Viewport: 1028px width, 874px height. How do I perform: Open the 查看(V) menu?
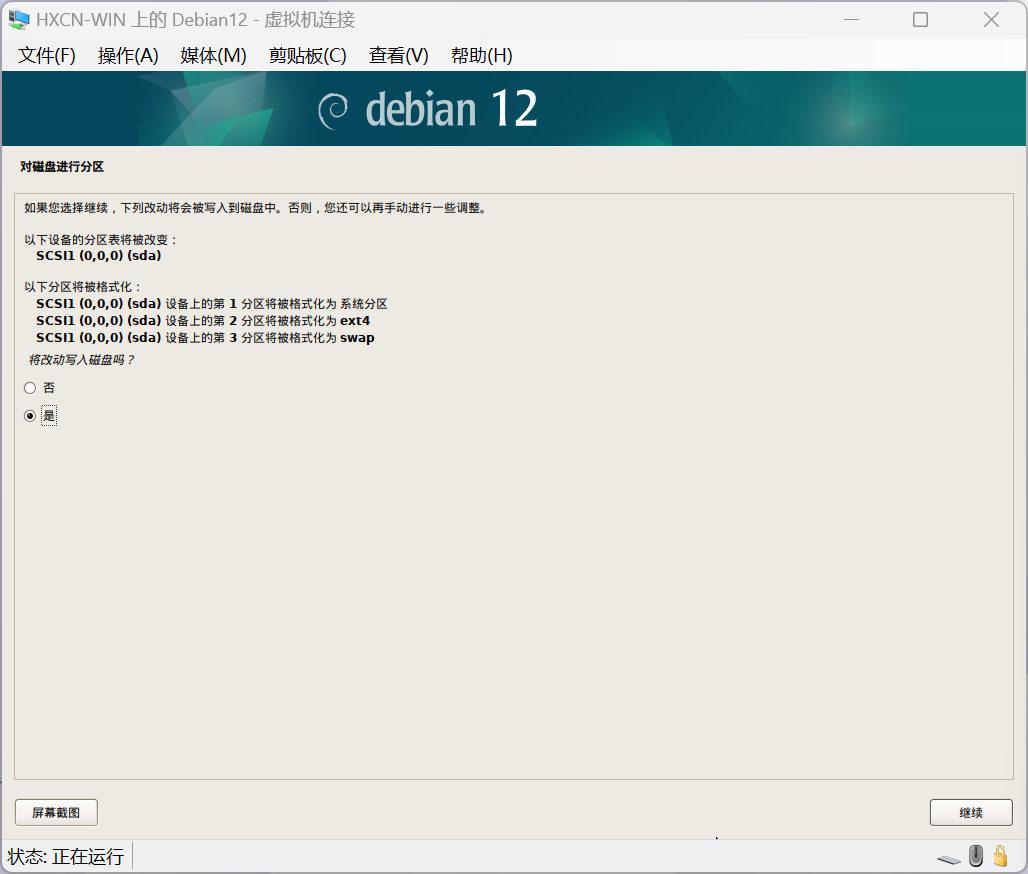[399, 56]
